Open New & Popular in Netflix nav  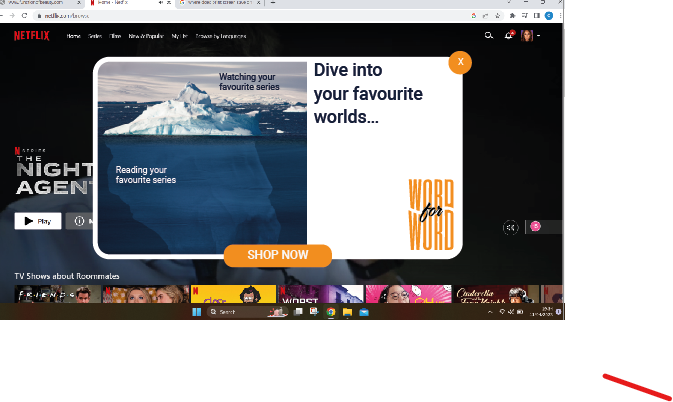tap(146, 36)
